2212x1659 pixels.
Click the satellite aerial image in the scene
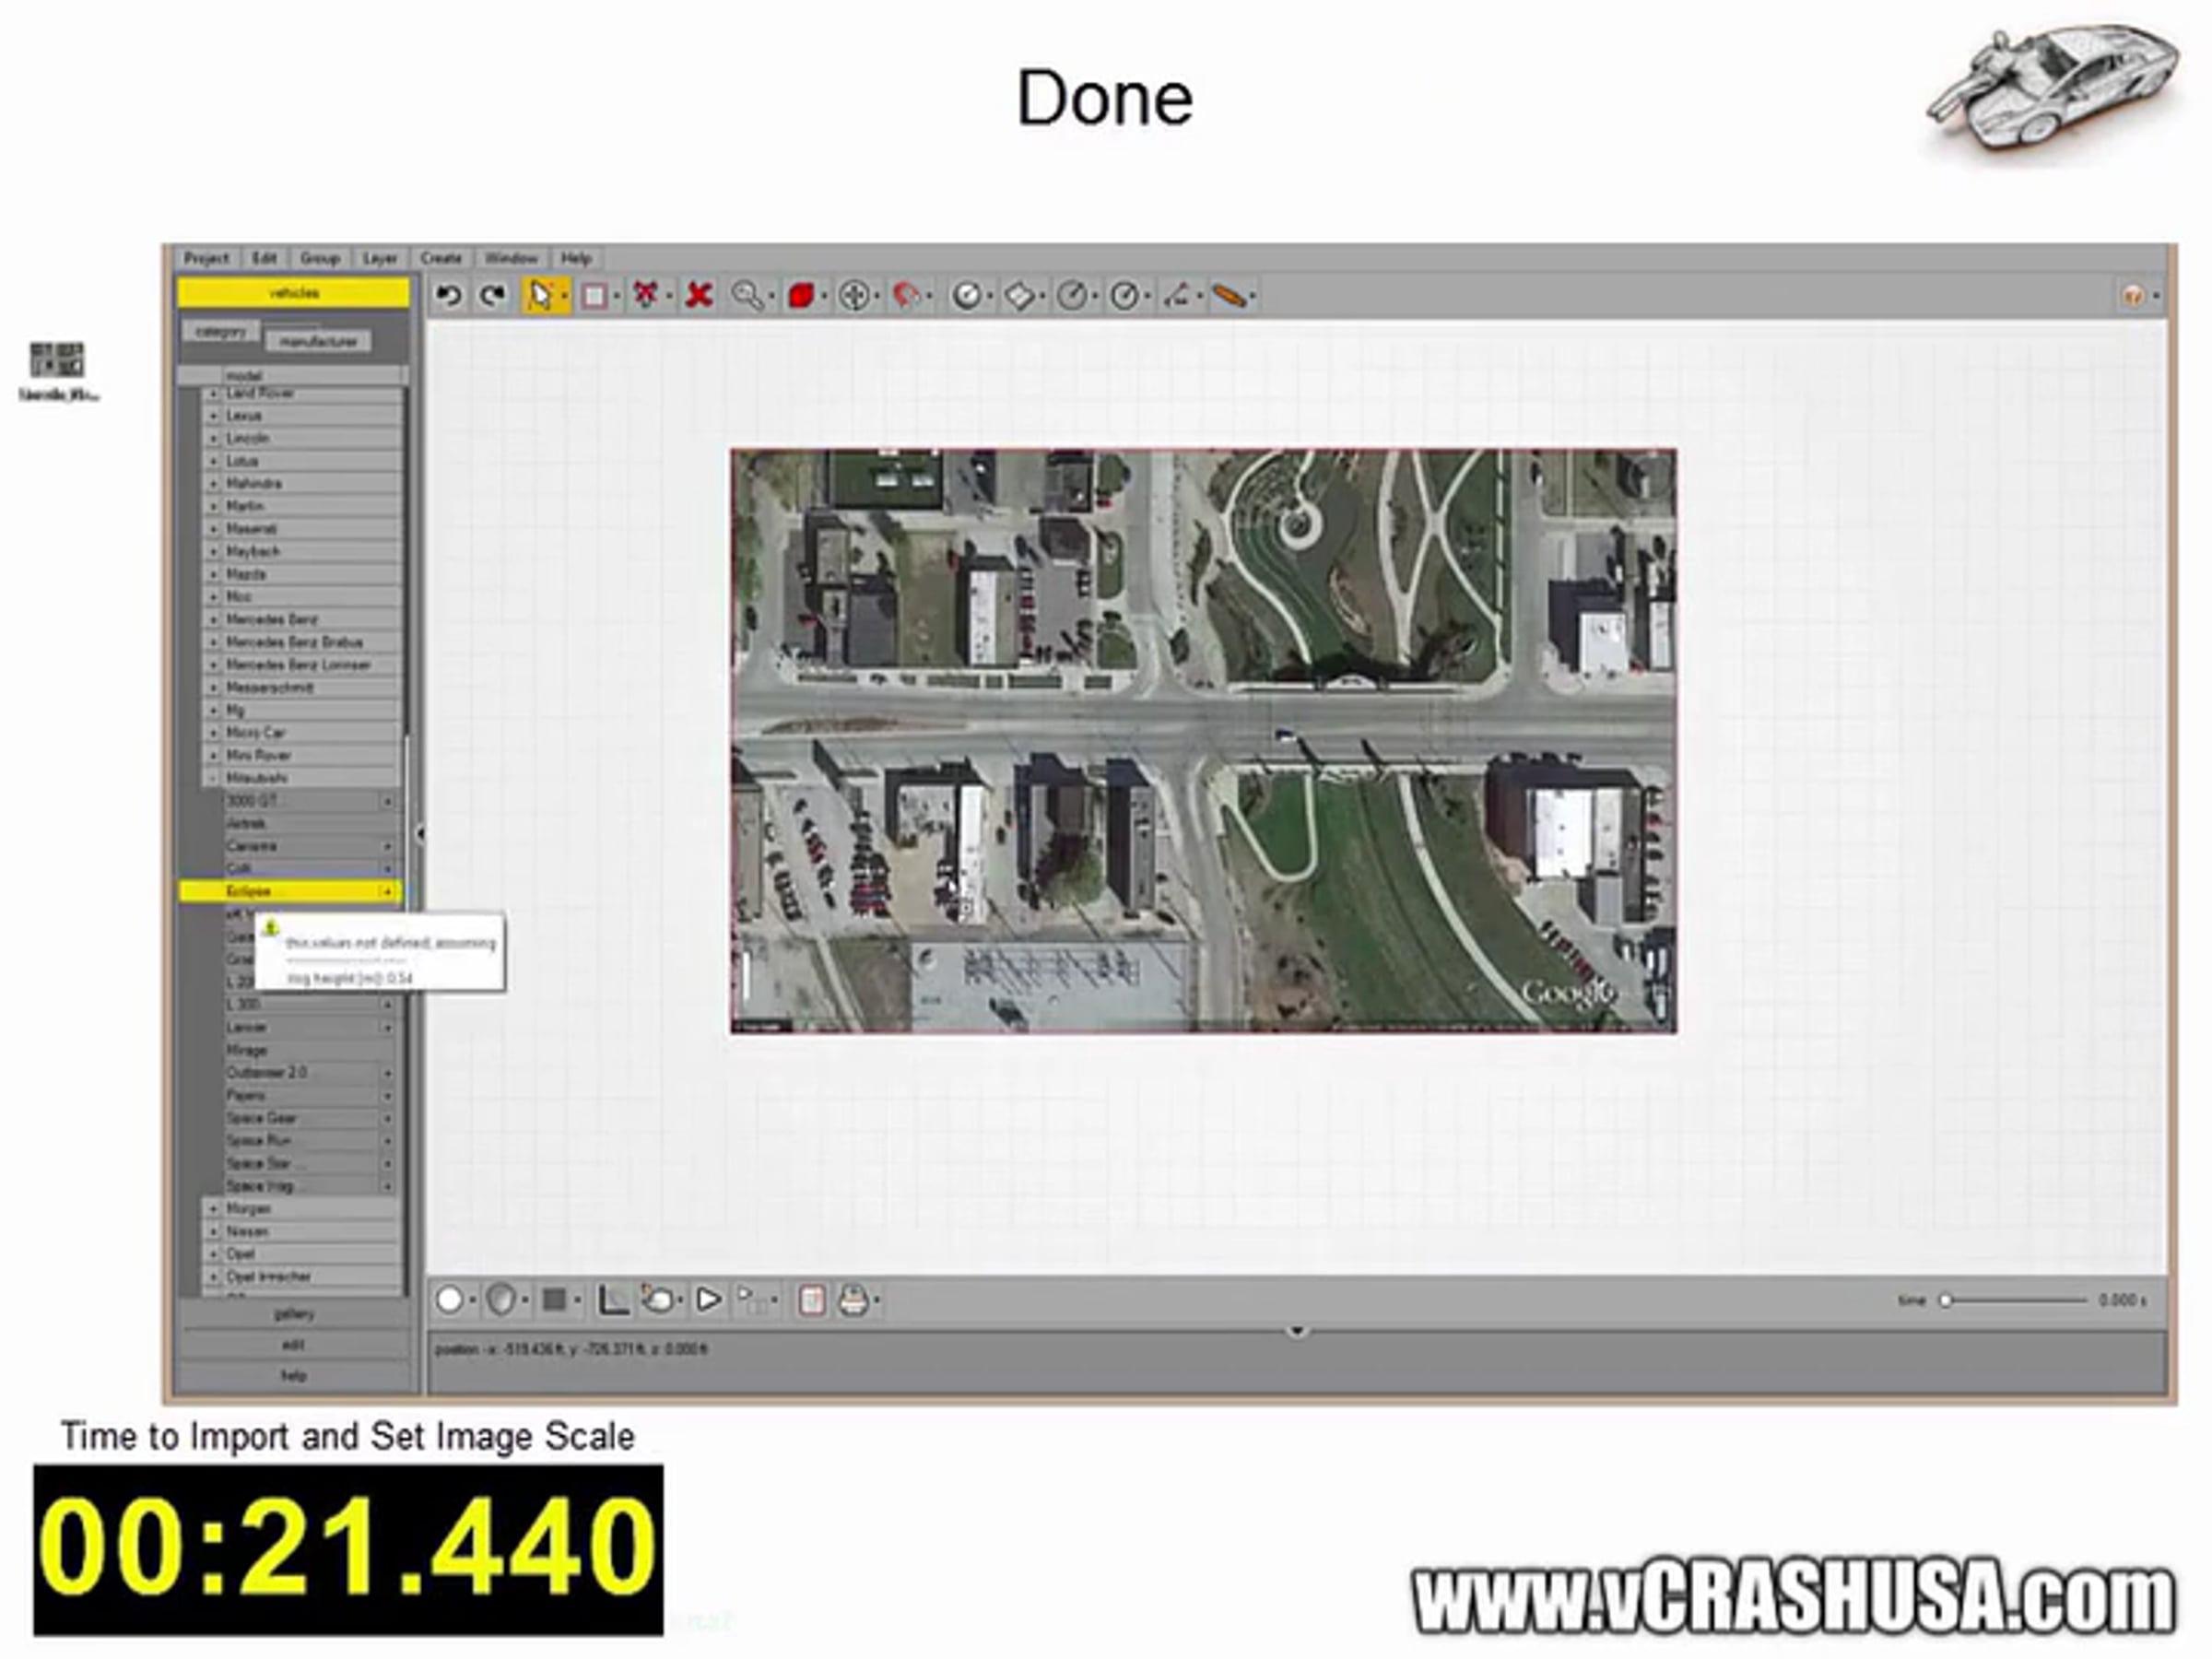1204,741
